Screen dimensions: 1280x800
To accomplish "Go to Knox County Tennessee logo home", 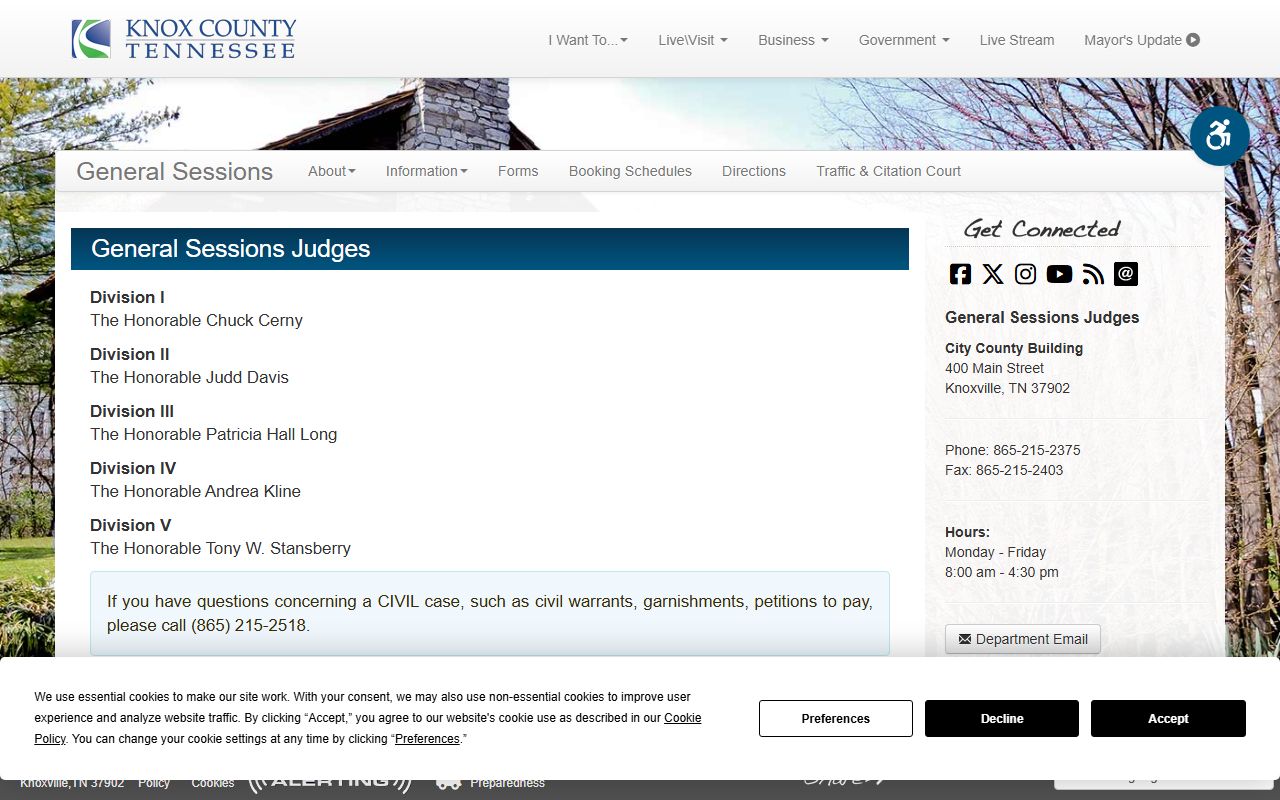I will click(x=184, y=39).
